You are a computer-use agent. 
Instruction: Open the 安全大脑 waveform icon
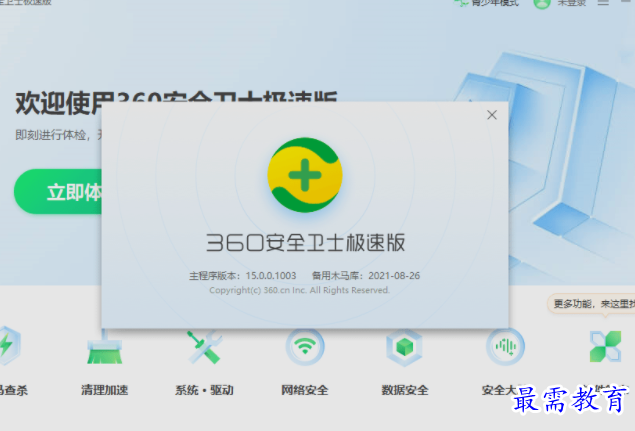pos(505,347)
